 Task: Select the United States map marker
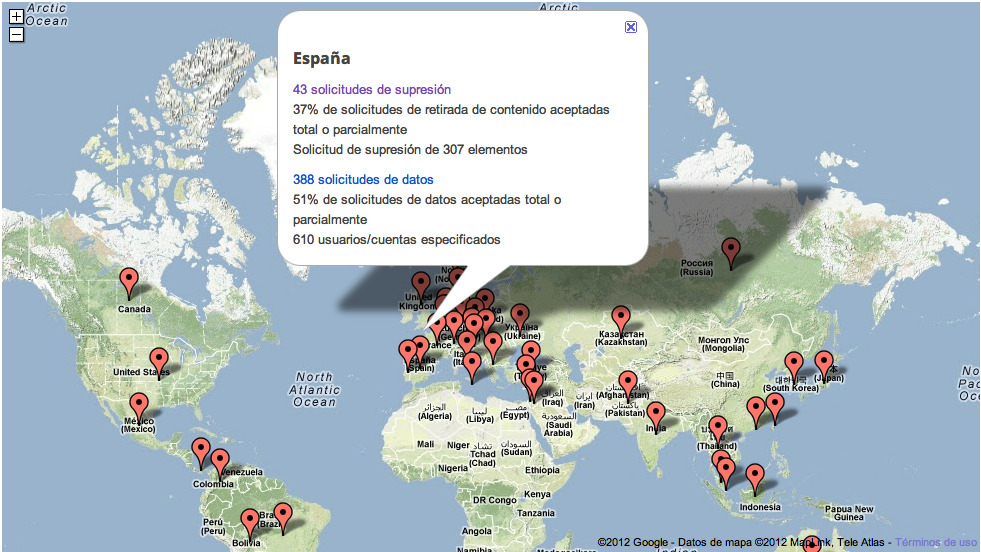(x=159, y=363)
